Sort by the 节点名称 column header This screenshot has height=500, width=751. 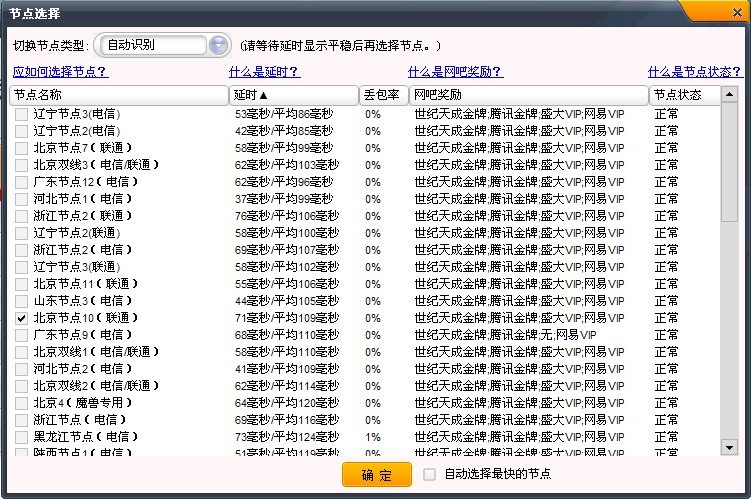(x=119, y=95)
